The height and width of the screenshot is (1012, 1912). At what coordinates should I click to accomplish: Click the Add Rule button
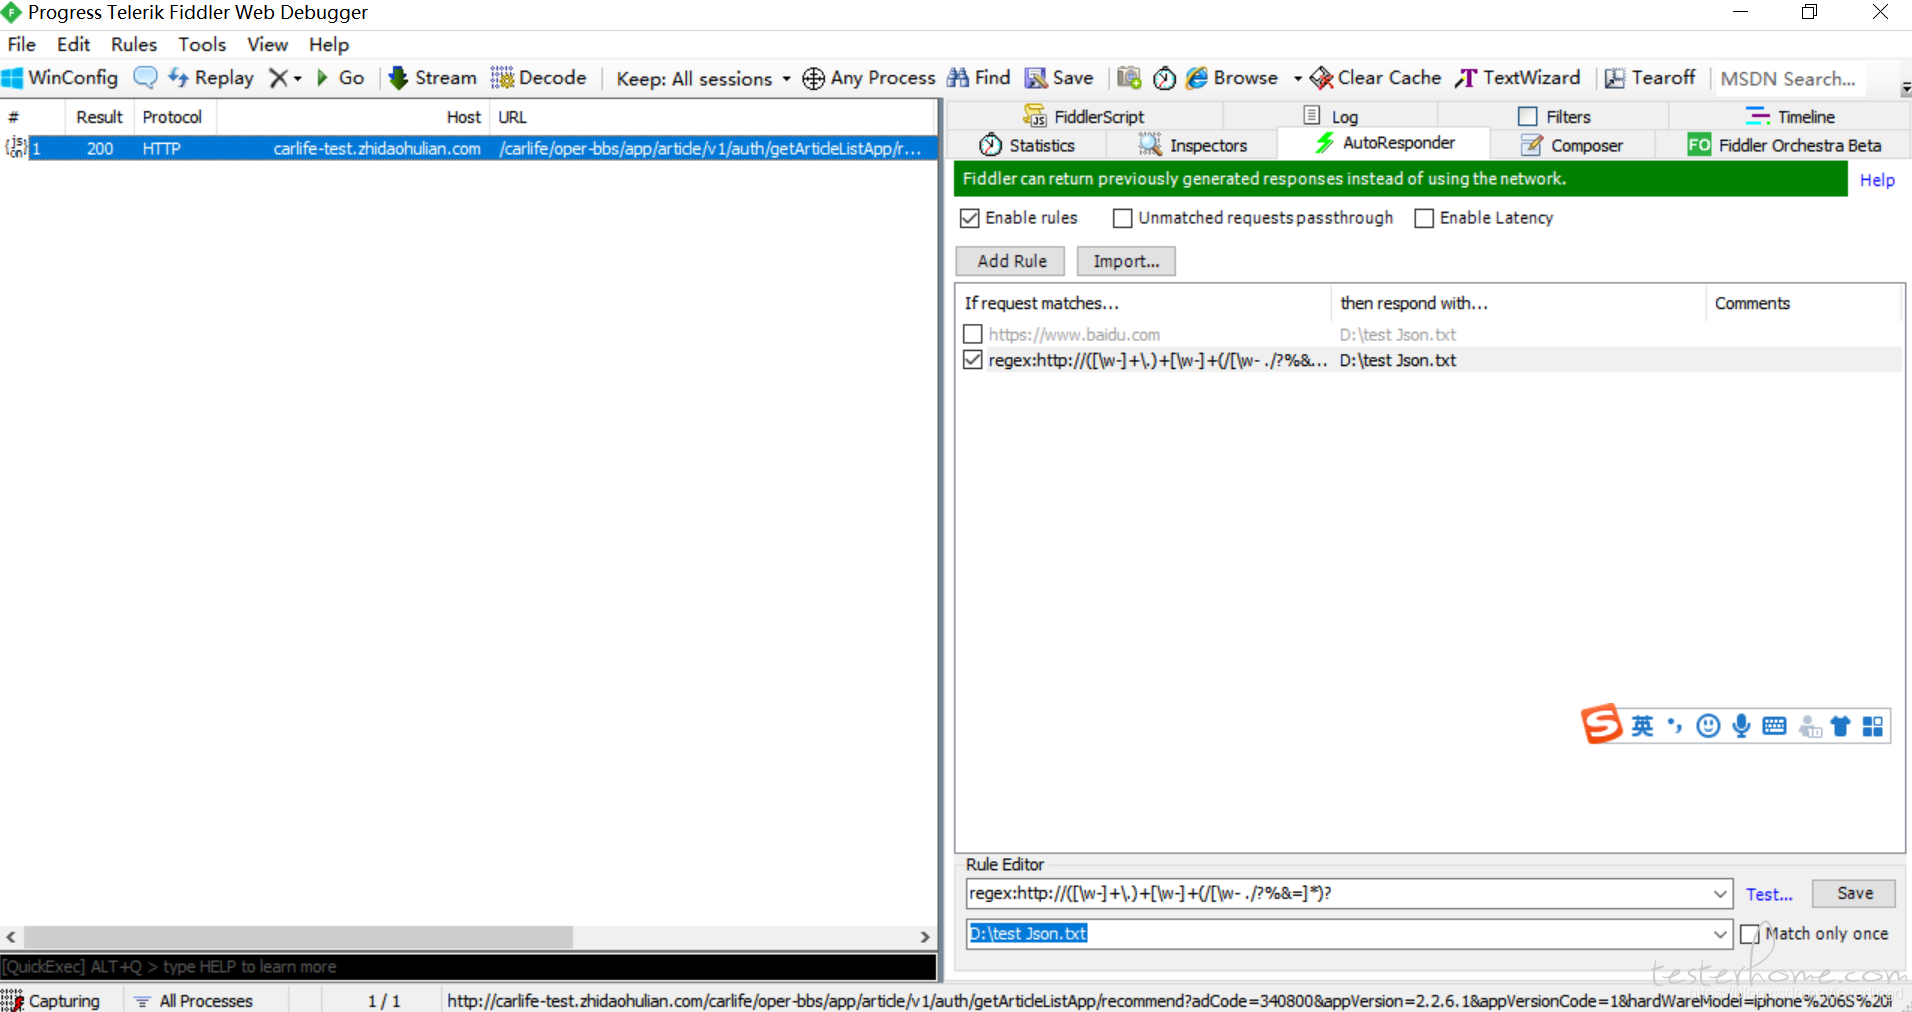pos(1010,261)
